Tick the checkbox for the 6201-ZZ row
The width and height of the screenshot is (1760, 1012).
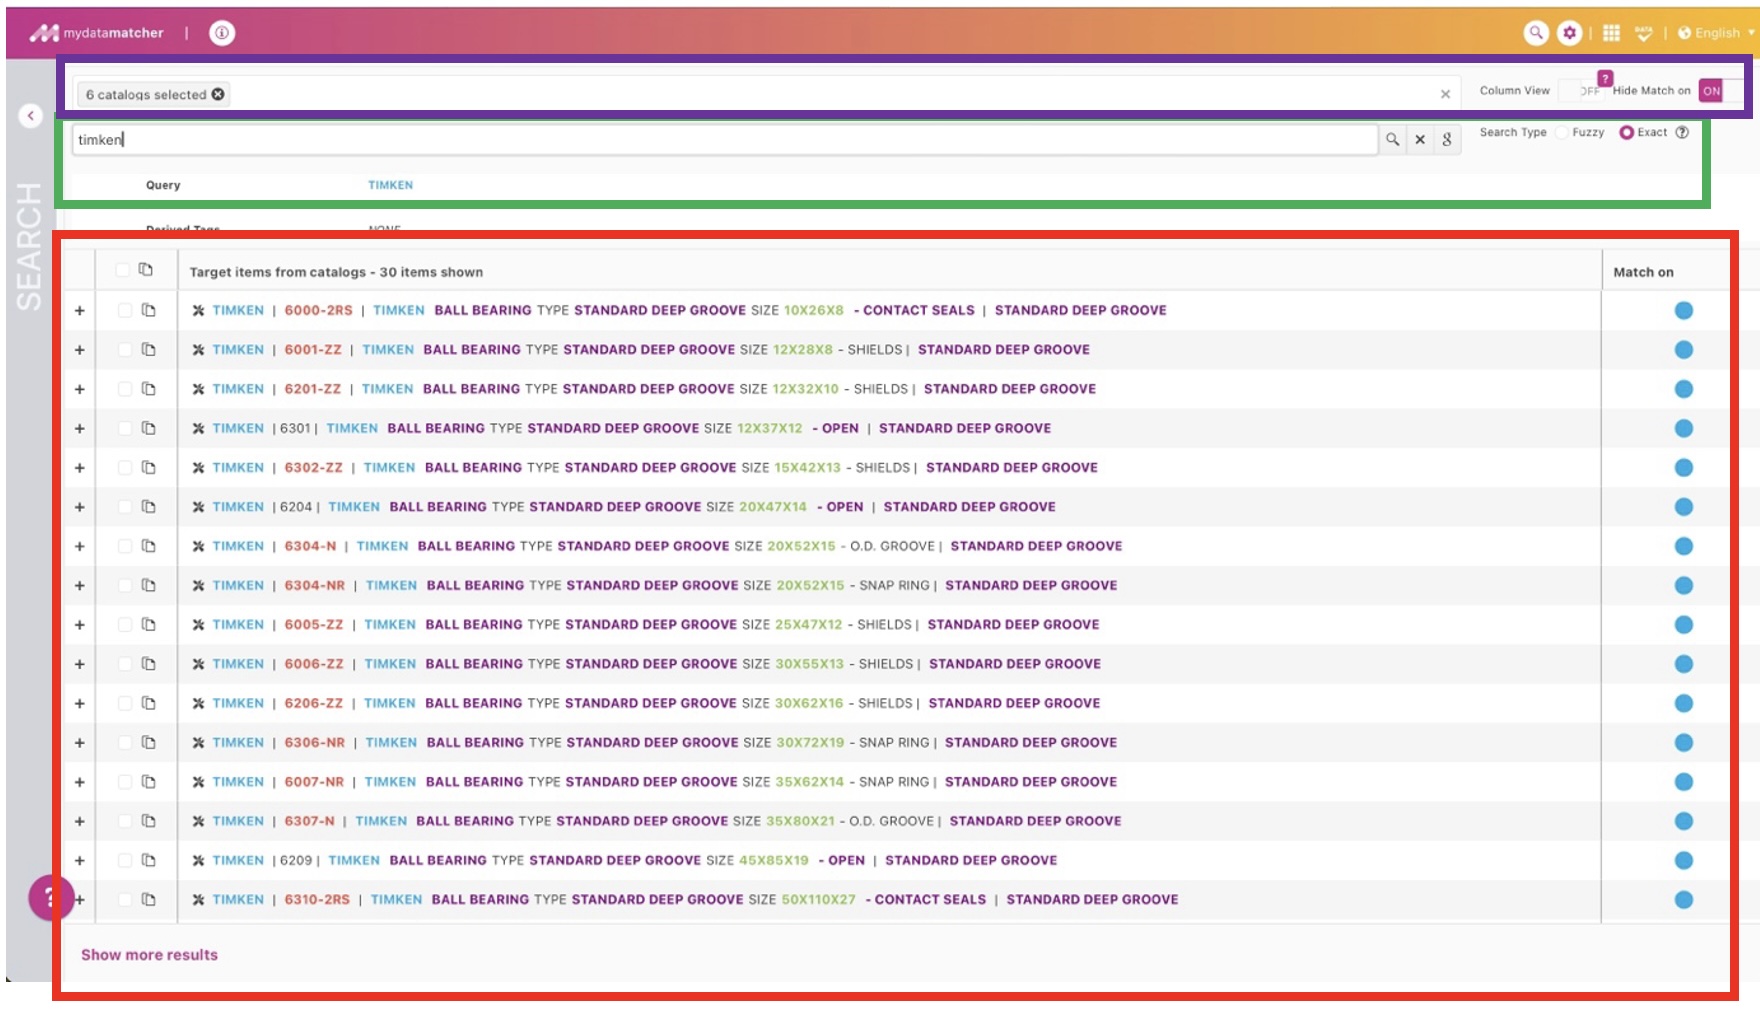tap(125, 389)
